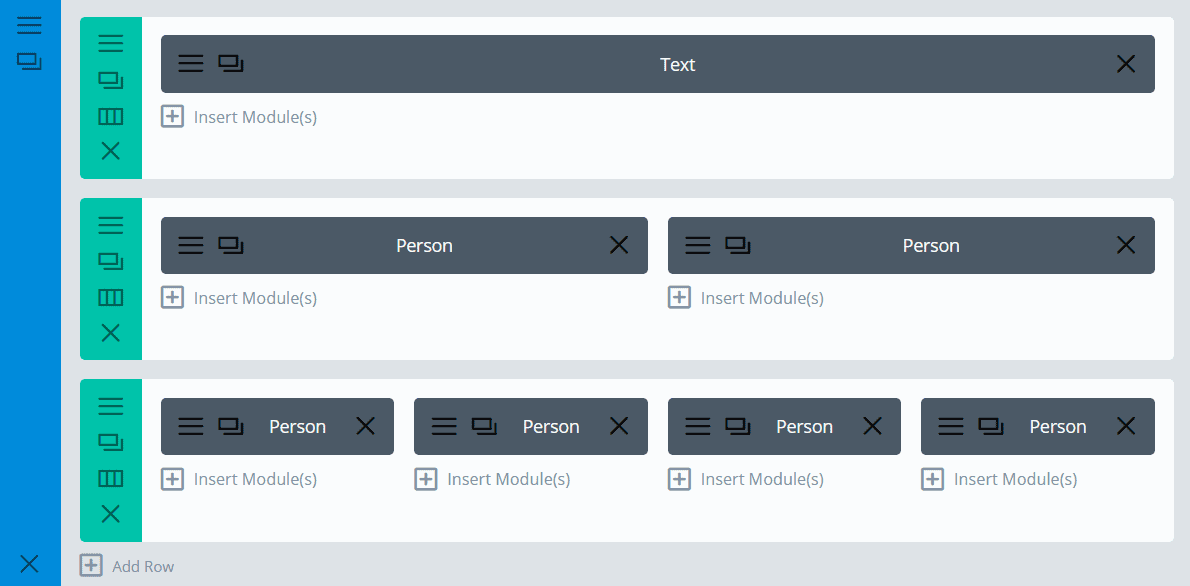Open section settings hamburger in blue sidebar
The image size is (1190, 586).
point(29,25)
